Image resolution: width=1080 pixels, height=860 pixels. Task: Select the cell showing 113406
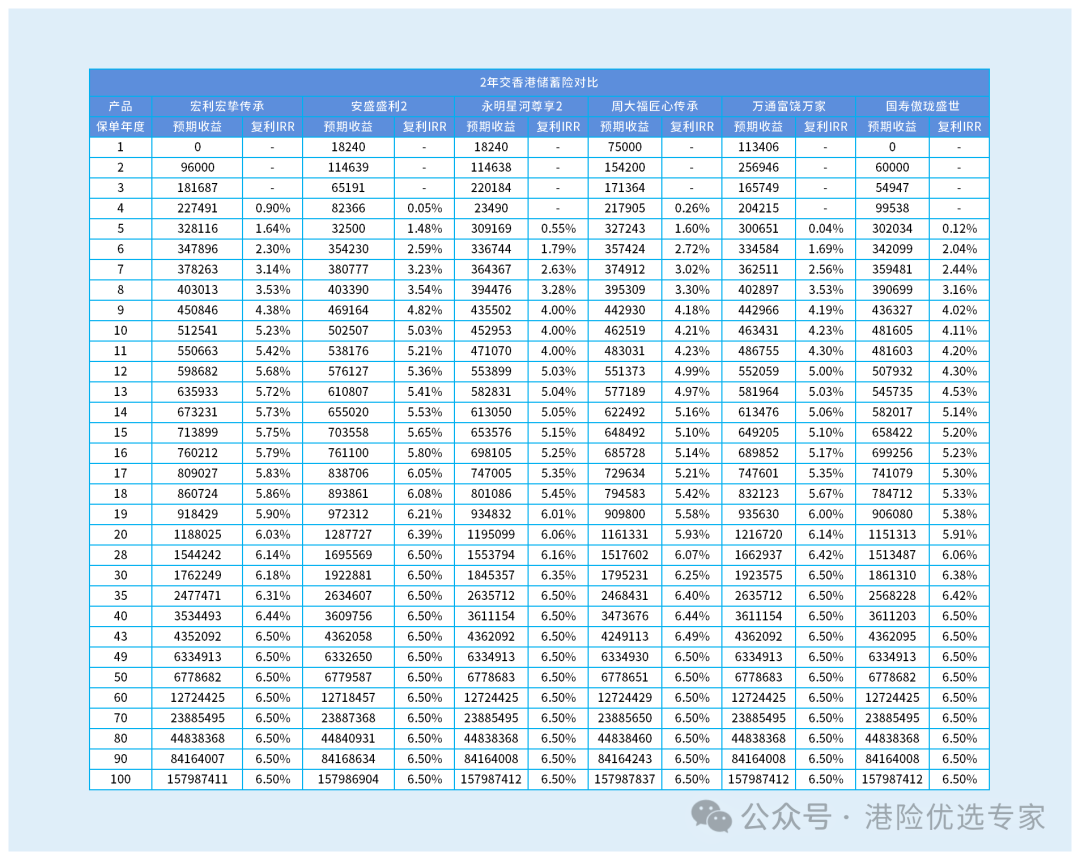(x=758, y=147)
